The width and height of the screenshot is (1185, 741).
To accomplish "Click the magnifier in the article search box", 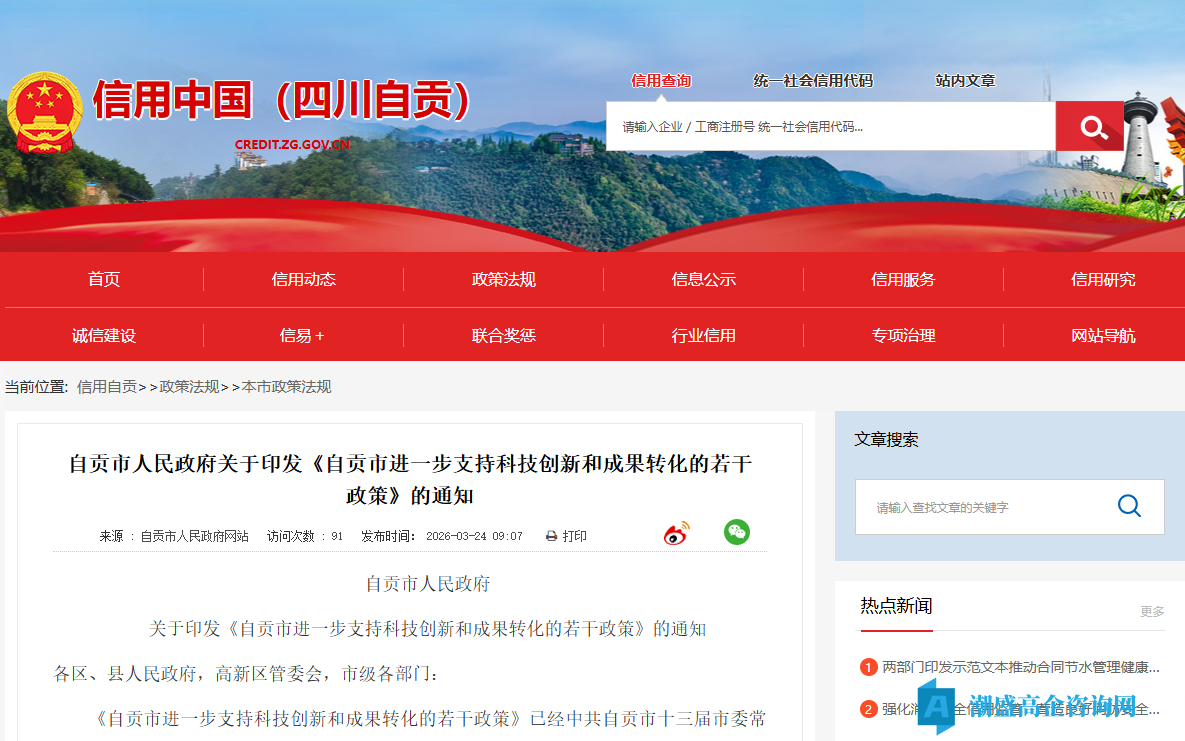I will click(x=1130, y=506).
